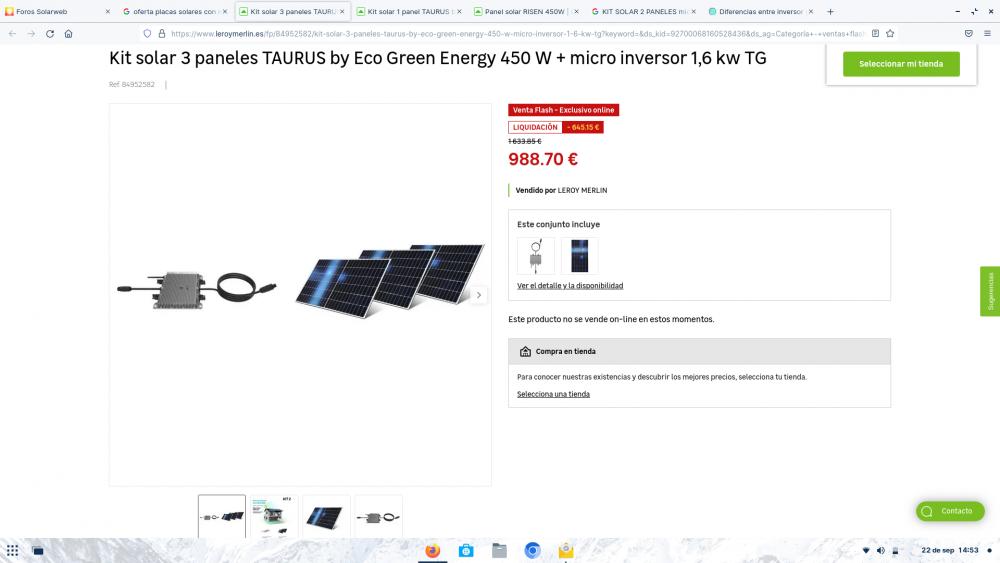This screenshot has width=1000, height=563.
Task: Go to the browser home page icon
Action: point(68,34)
